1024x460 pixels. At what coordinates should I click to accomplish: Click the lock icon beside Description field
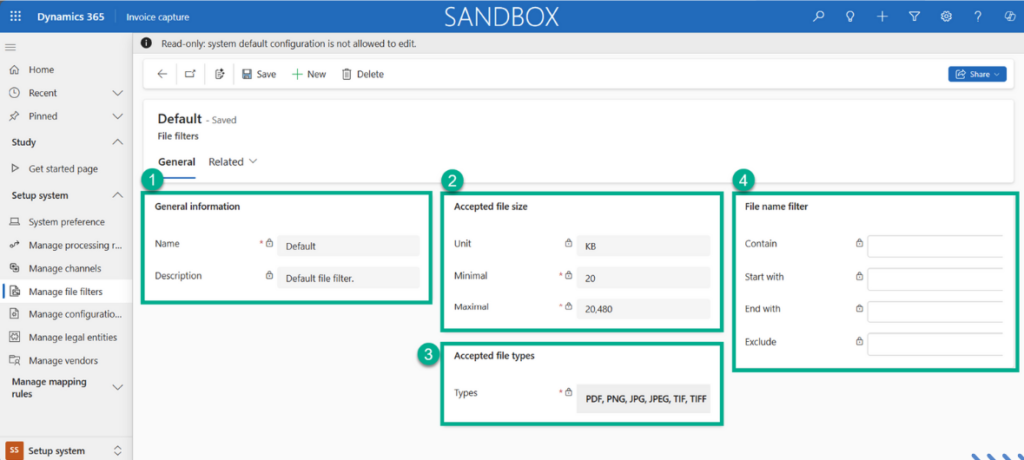click(269, 276)
